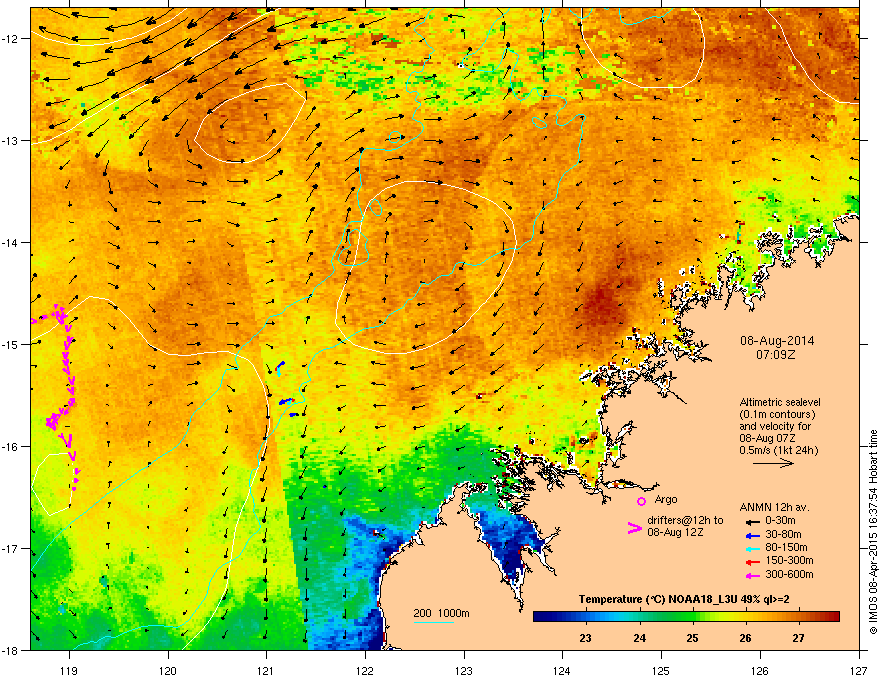Click the vertical IMOS Hobart time copyright text

pos(873,532)
